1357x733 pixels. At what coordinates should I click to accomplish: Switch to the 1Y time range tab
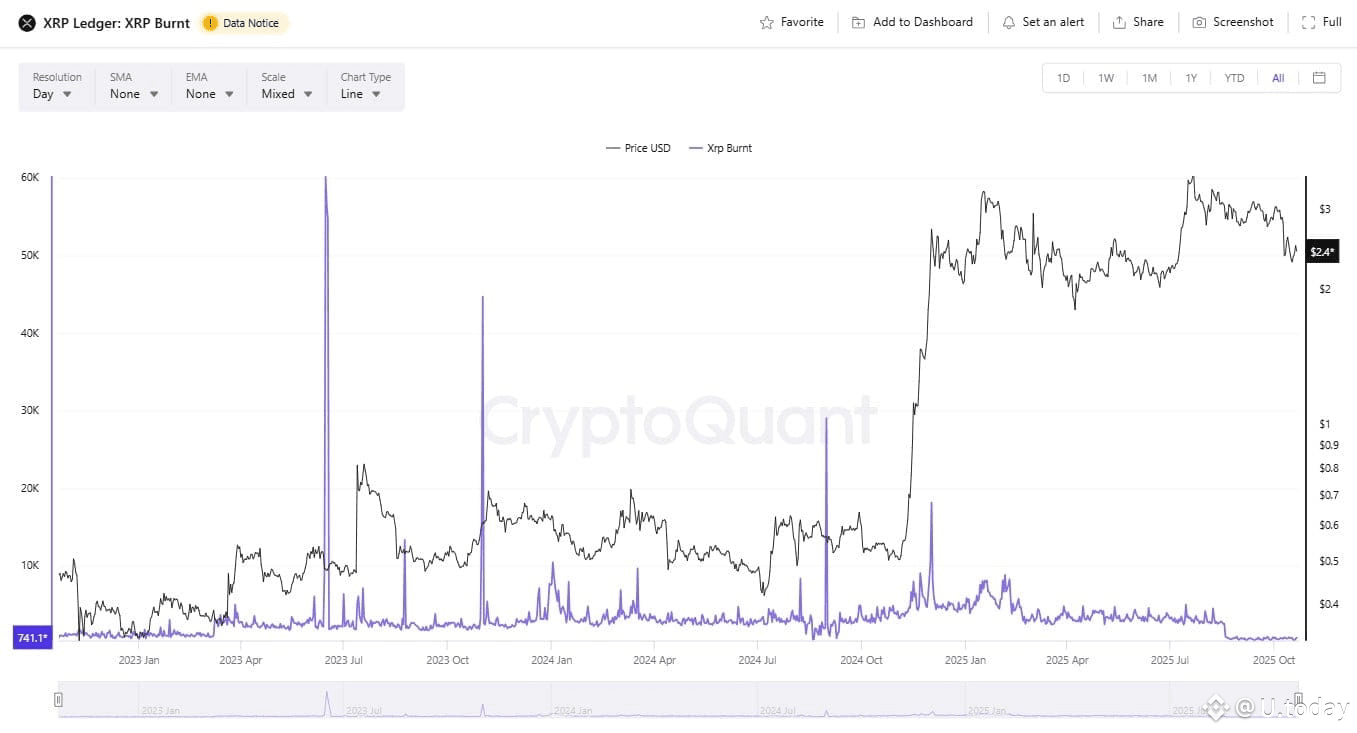pyautogui.click(x=1191, y=77)
